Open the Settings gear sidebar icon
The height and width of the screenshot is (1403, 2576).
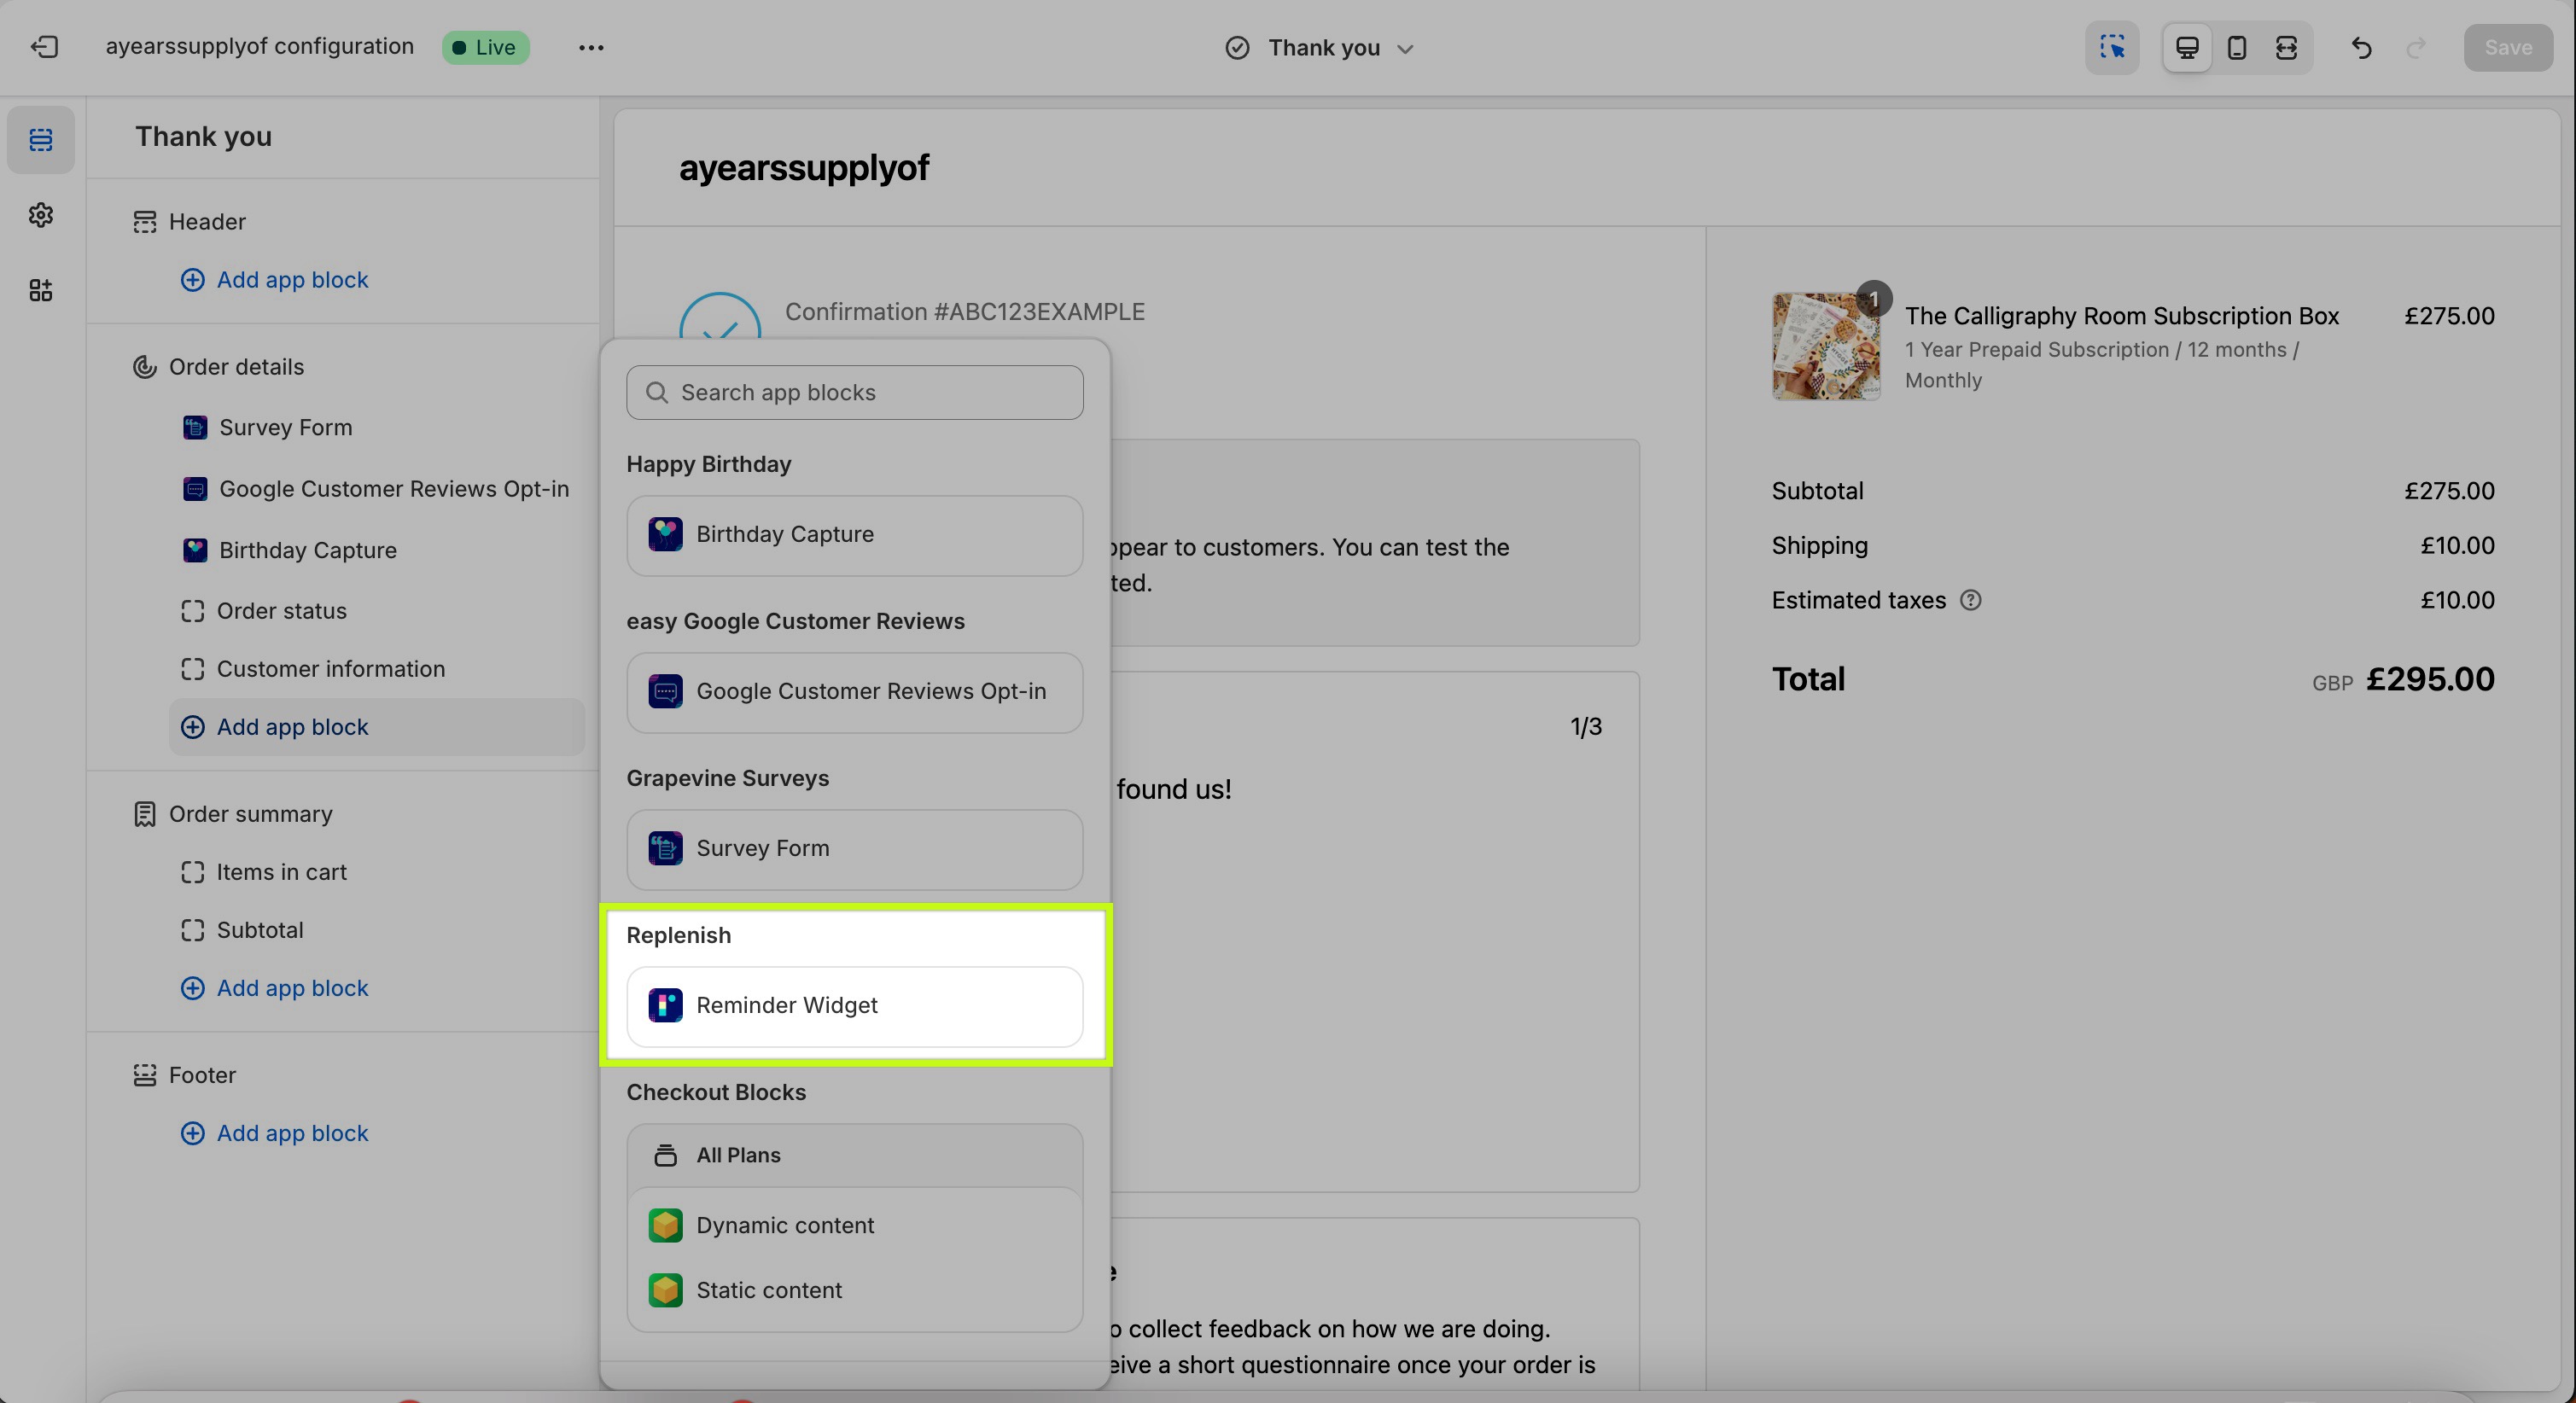[x=41, y=215]
